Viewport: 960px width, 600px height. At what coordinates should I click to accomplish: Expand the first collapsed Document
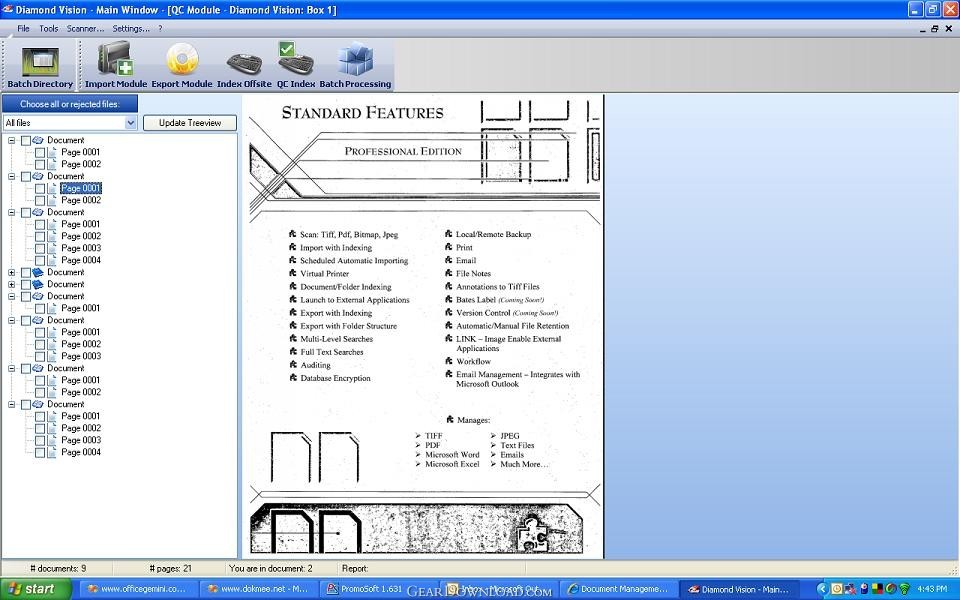coord(12,273)
